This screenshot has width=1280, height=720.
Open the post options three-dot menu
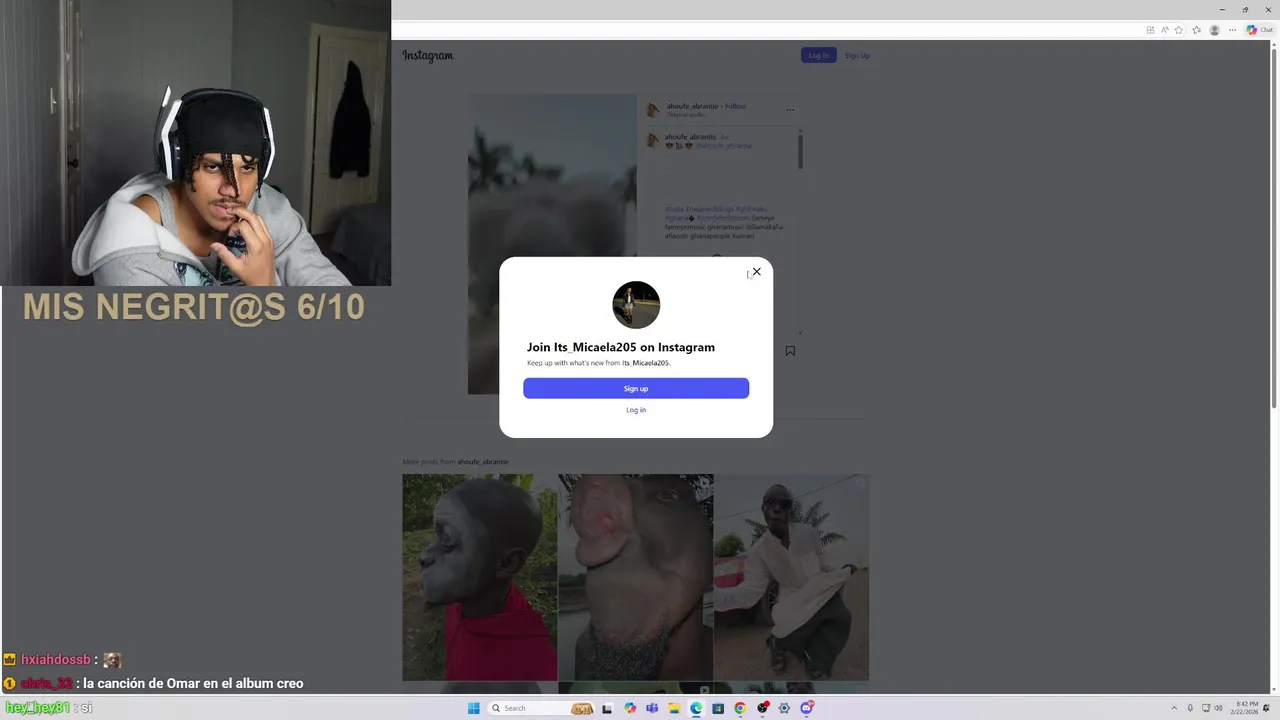click(x=790, y=110)
